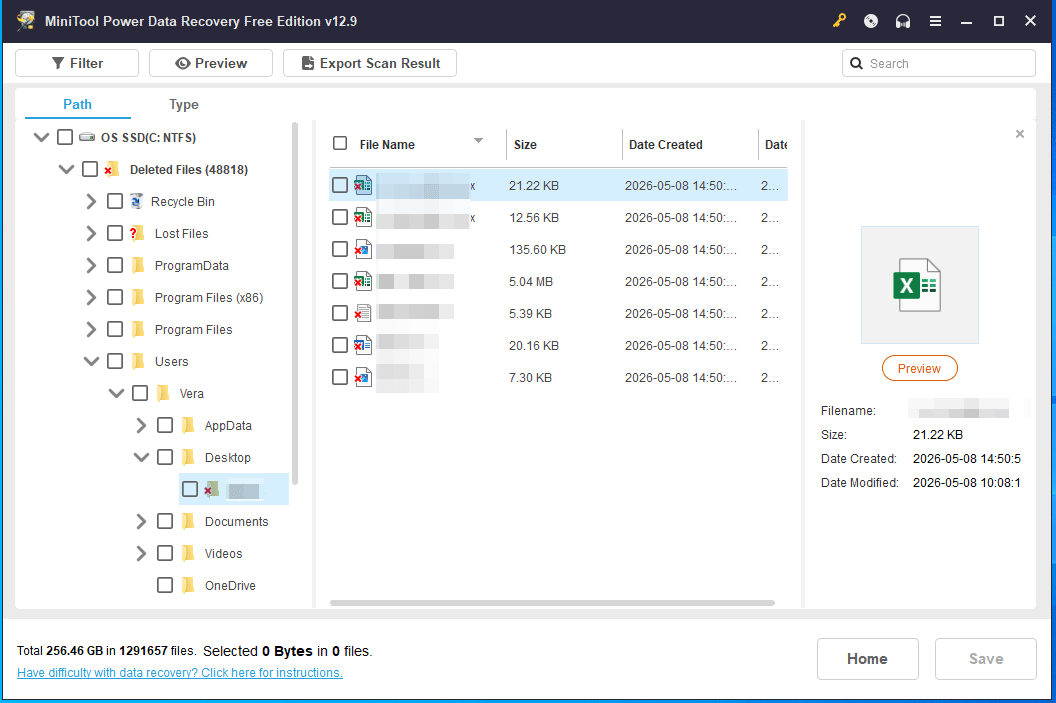
Task: Click Export Scan Result button
Action: (370, 63)
